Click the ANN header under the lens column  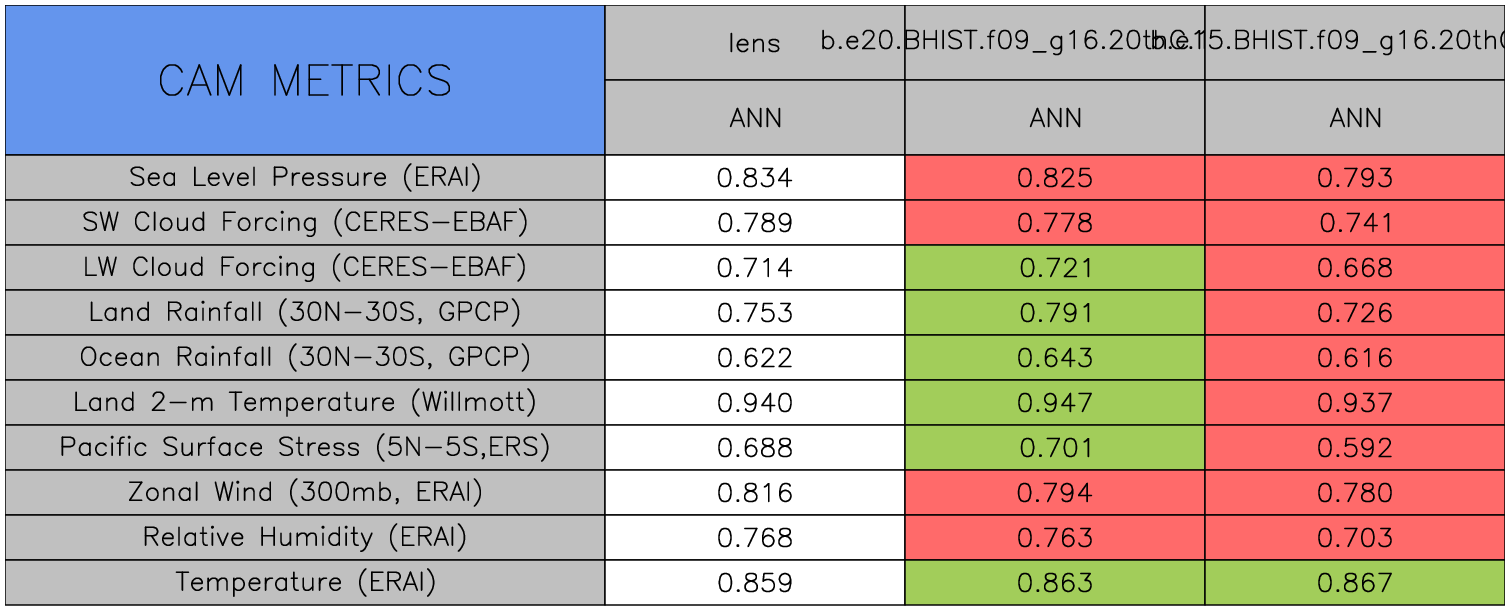(x=754, y=118)
